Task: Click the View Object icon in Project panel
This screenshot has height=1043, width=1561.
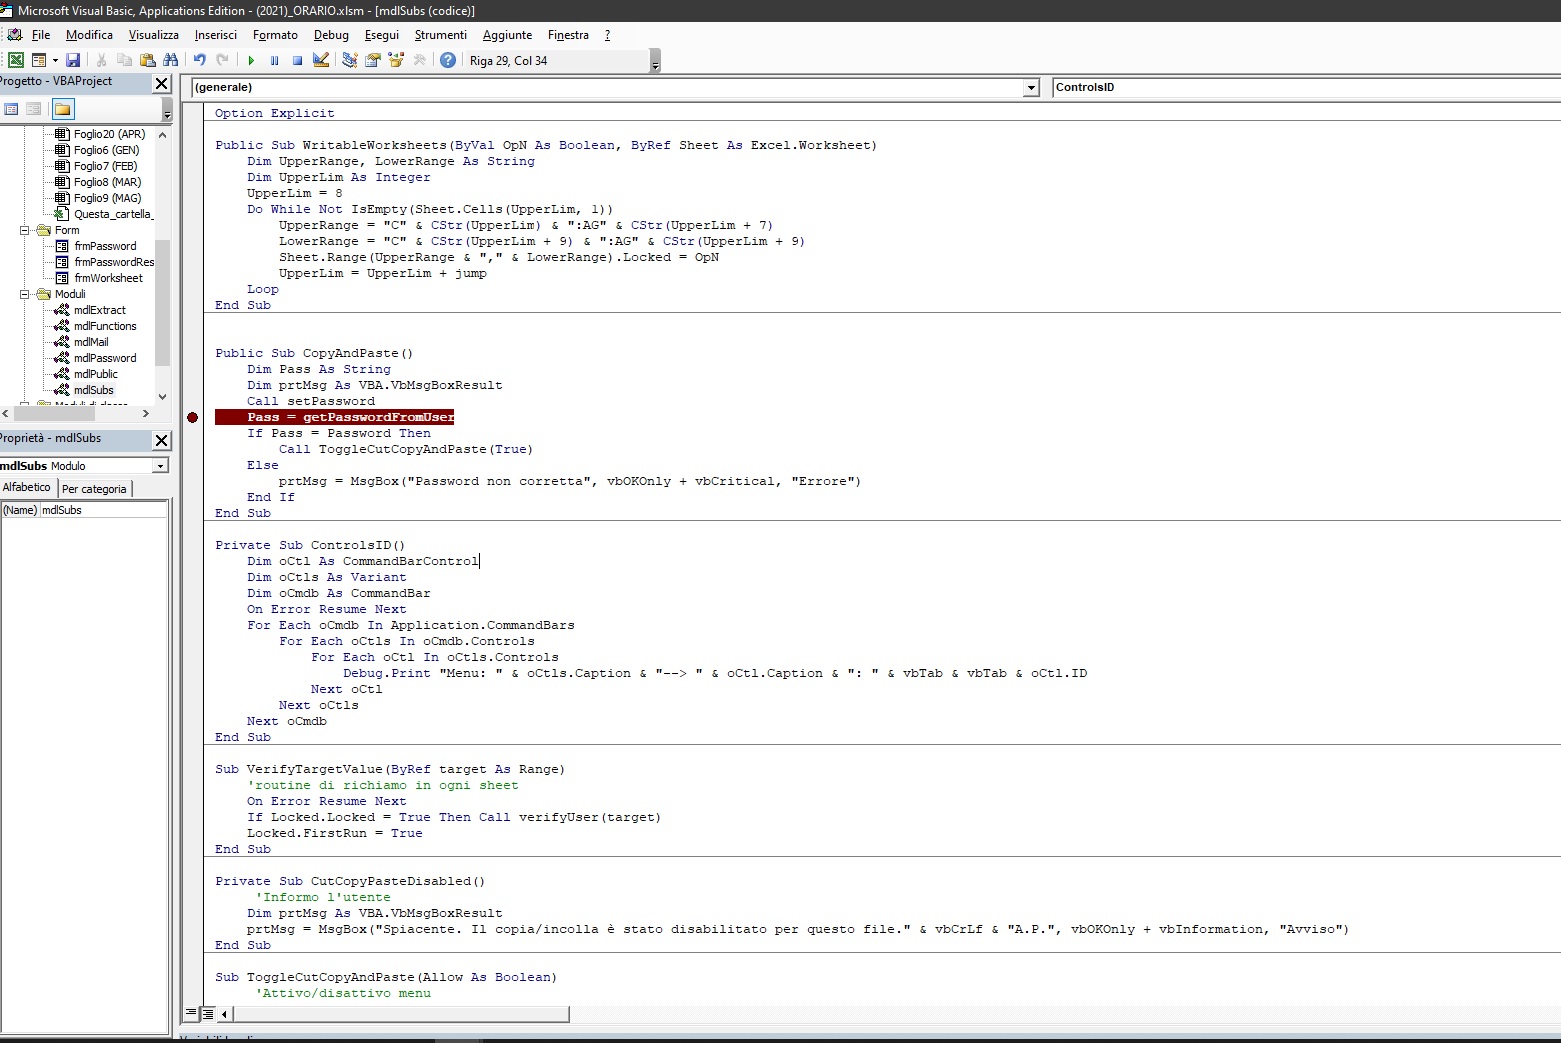Action: click(33, 109)
